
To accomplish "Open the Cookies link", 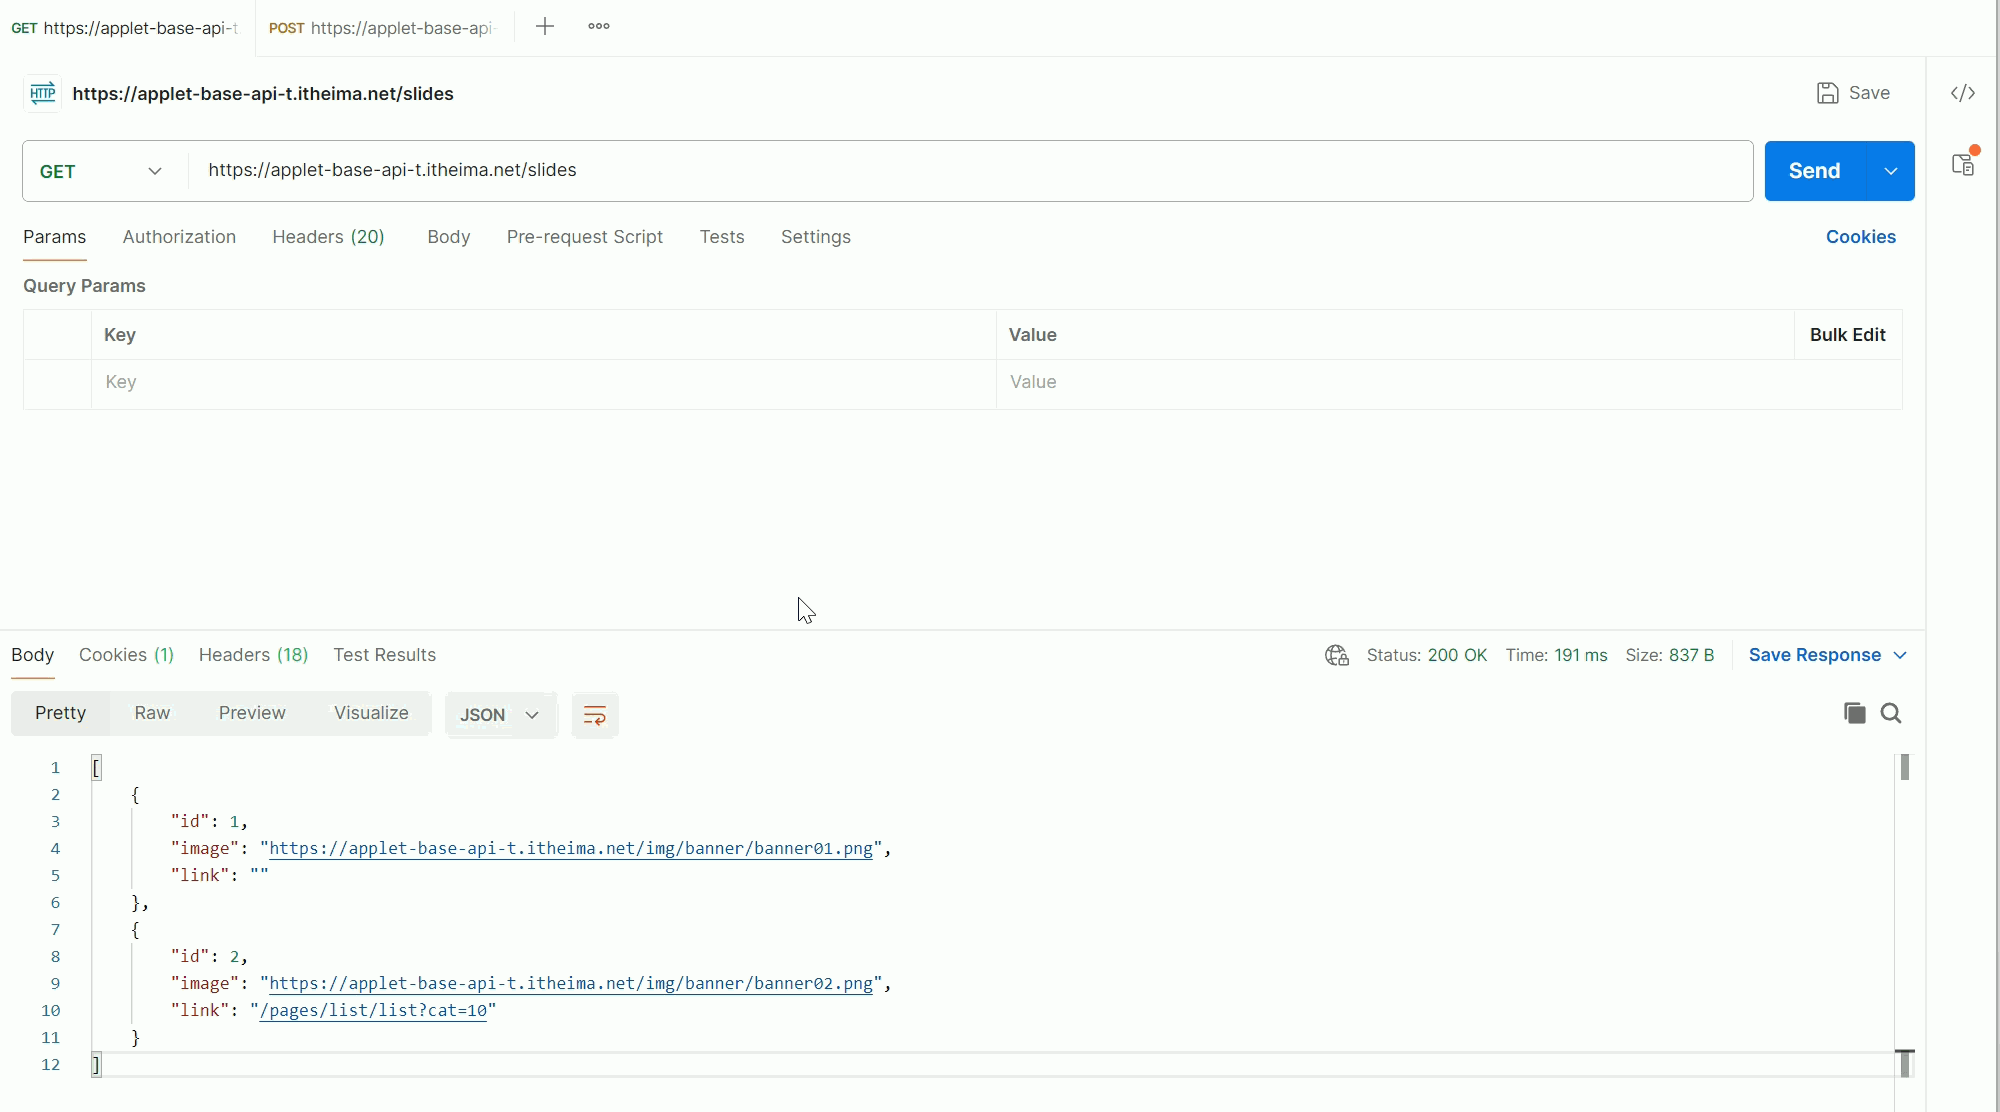I will tap(1860, 237).
